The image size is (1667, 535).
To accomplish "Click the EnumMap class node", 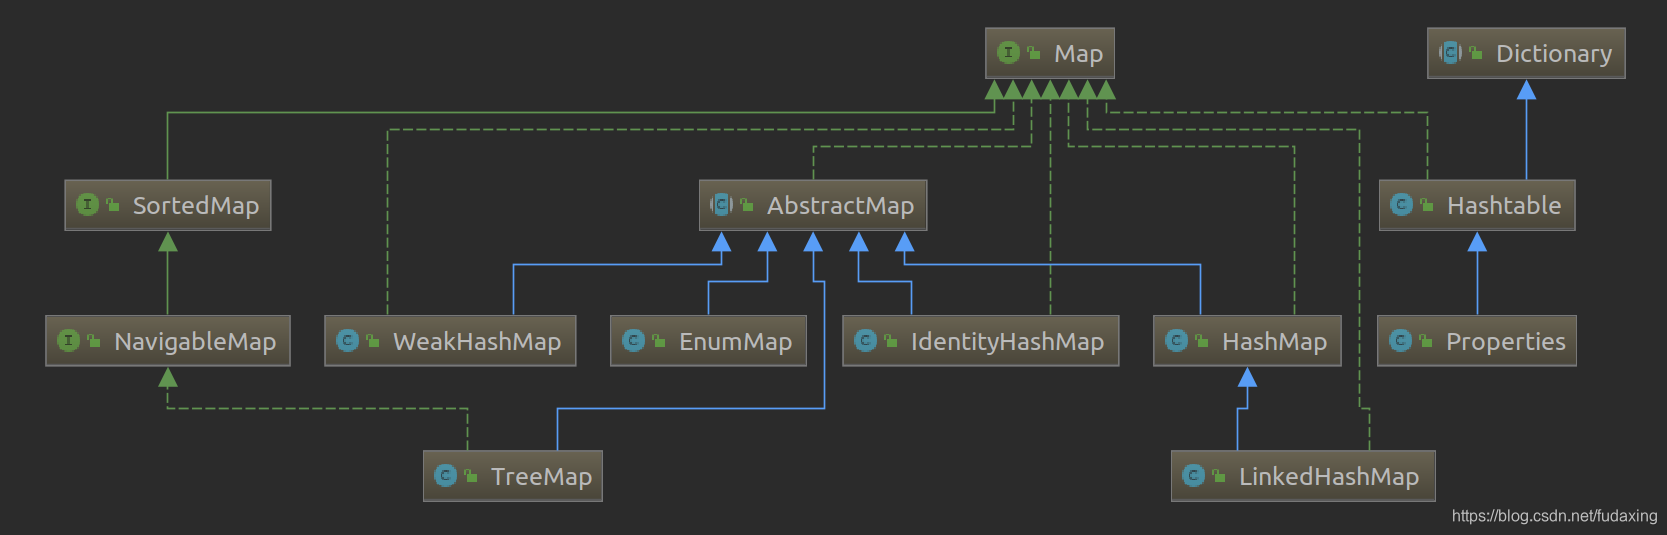I will click(x=708, y=341).
